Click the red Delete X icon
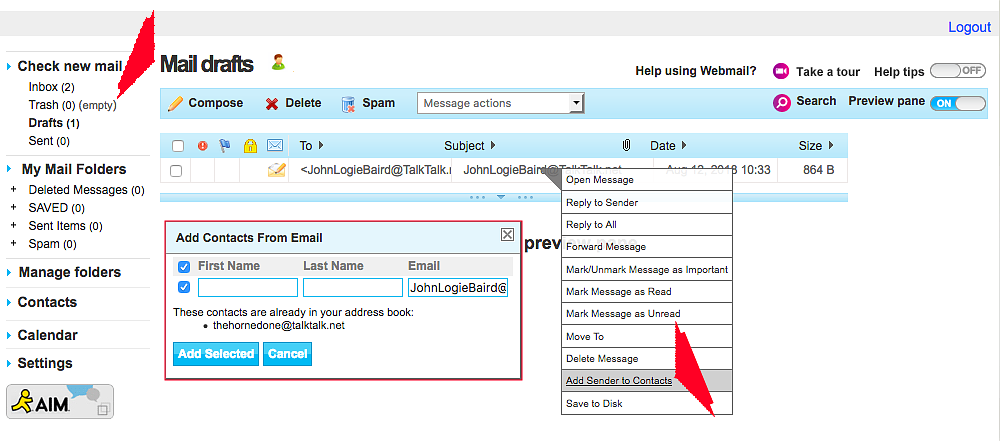 click(272, 103)
